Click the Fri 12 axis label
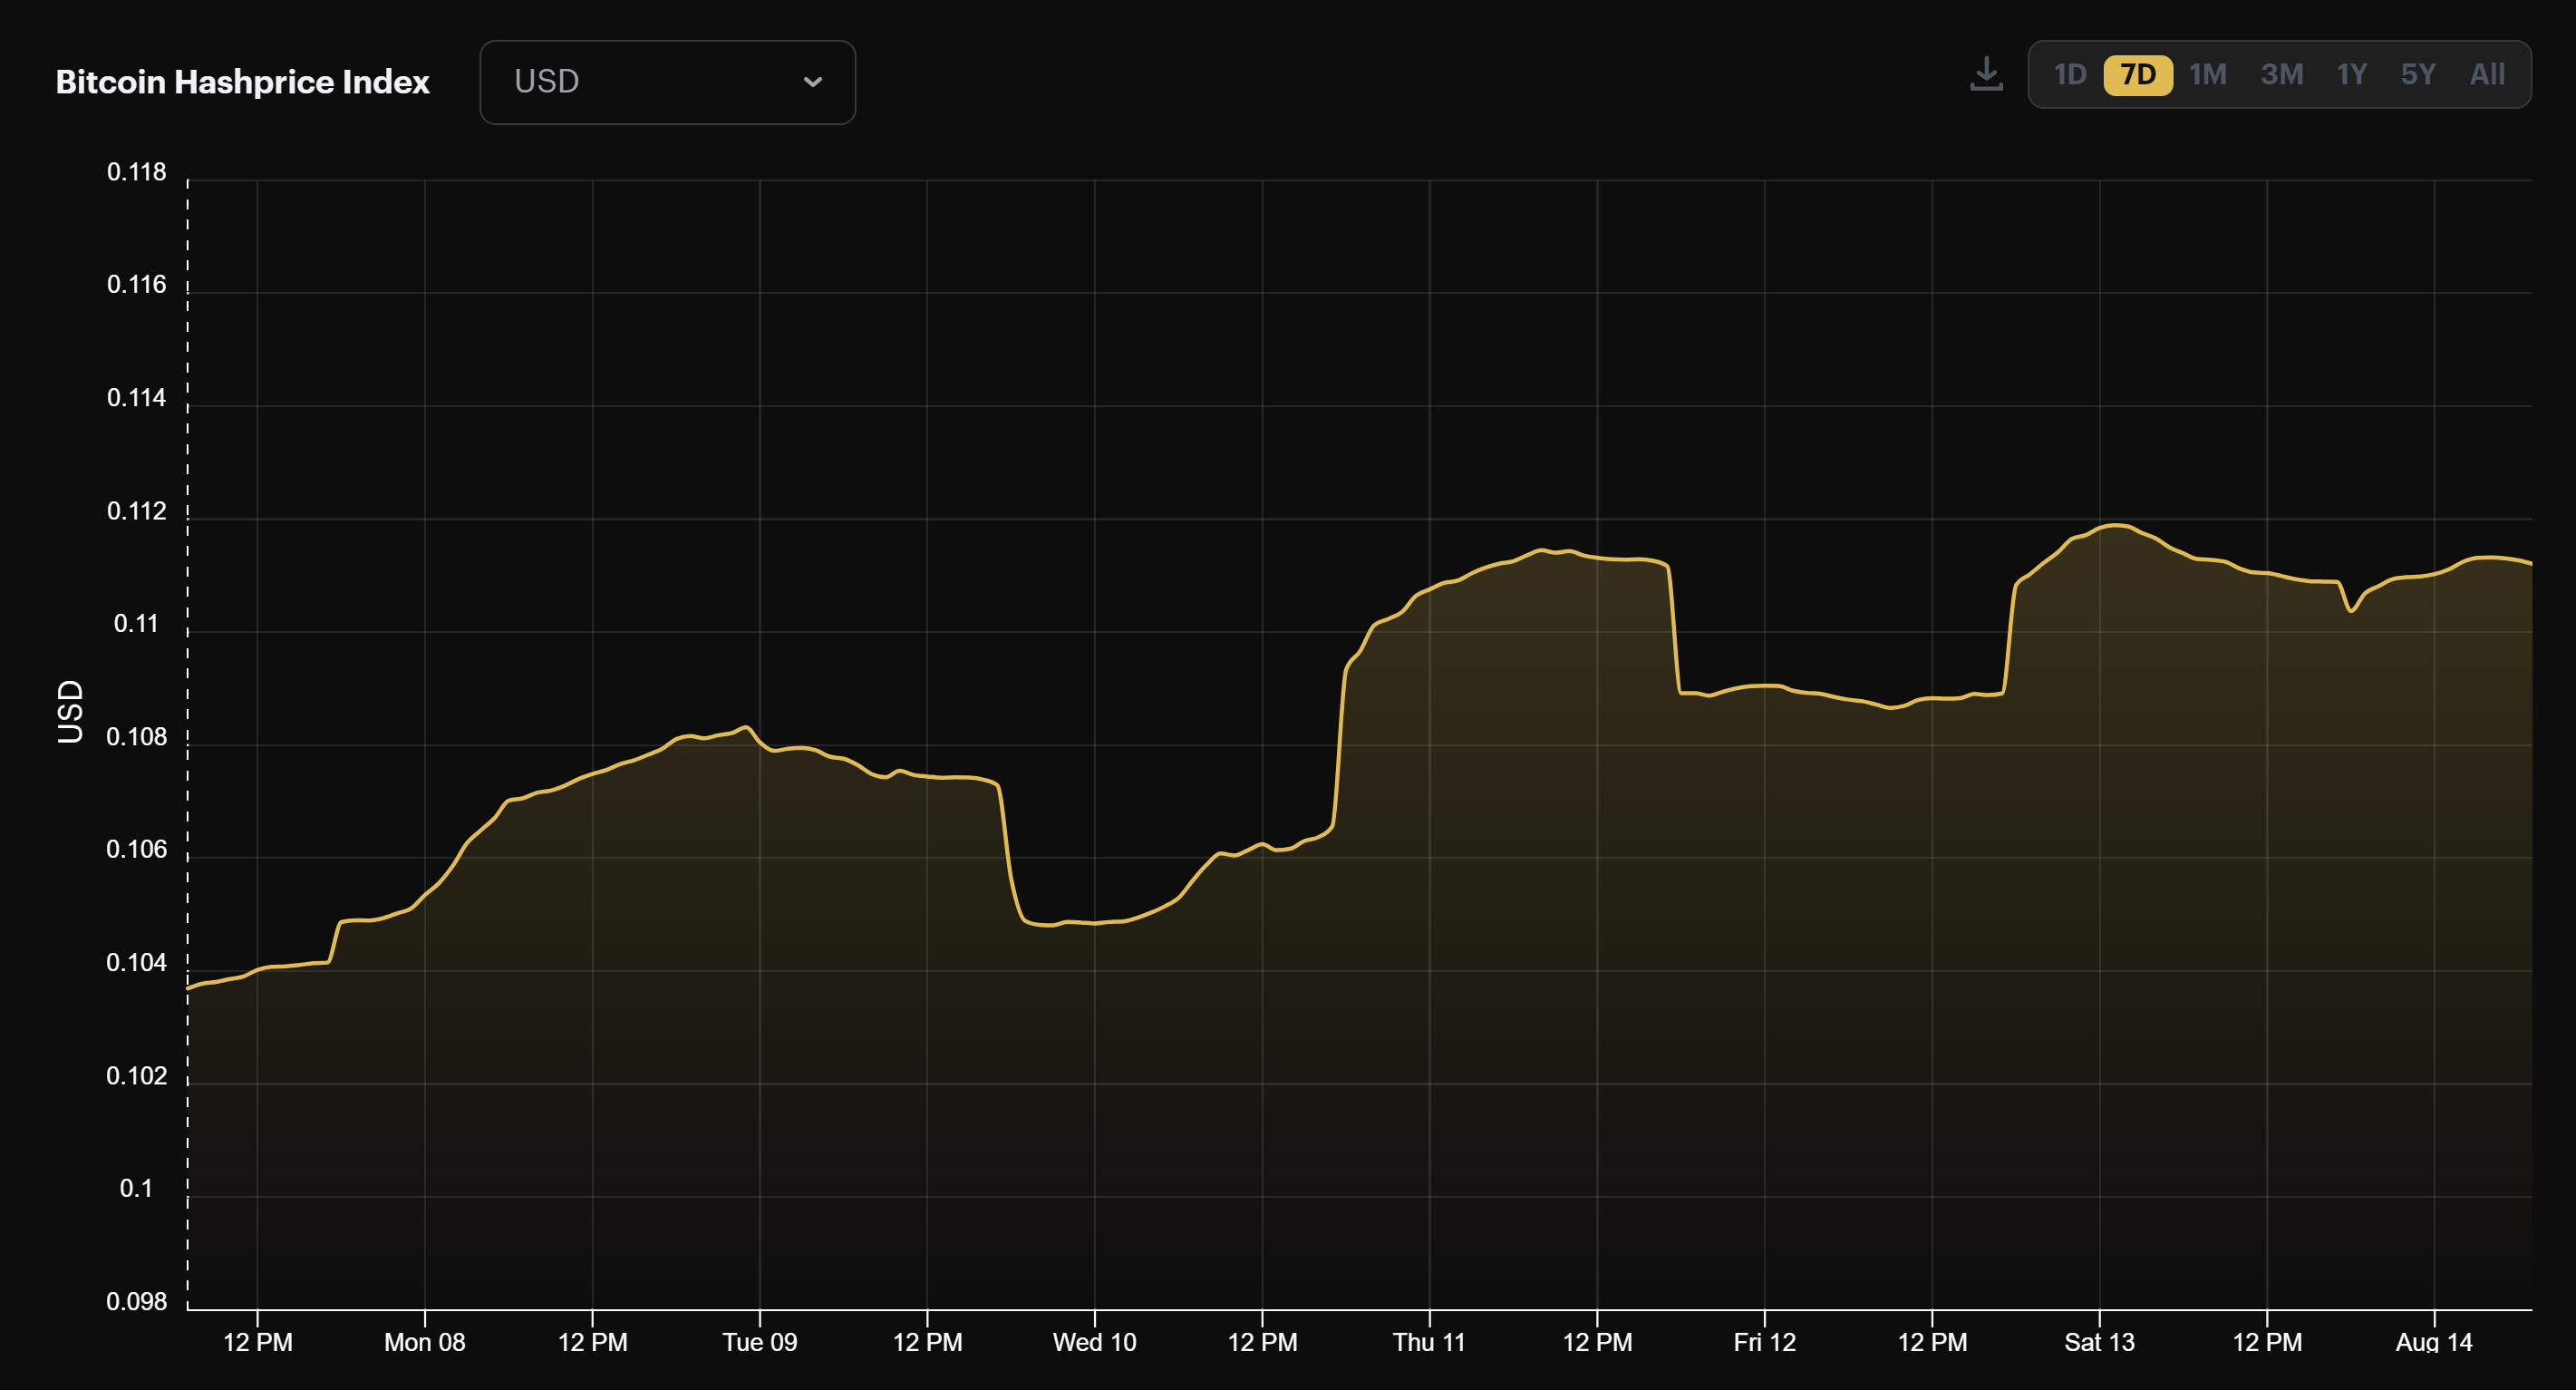The image size is (2576, 1390). pos(1764,1342)
